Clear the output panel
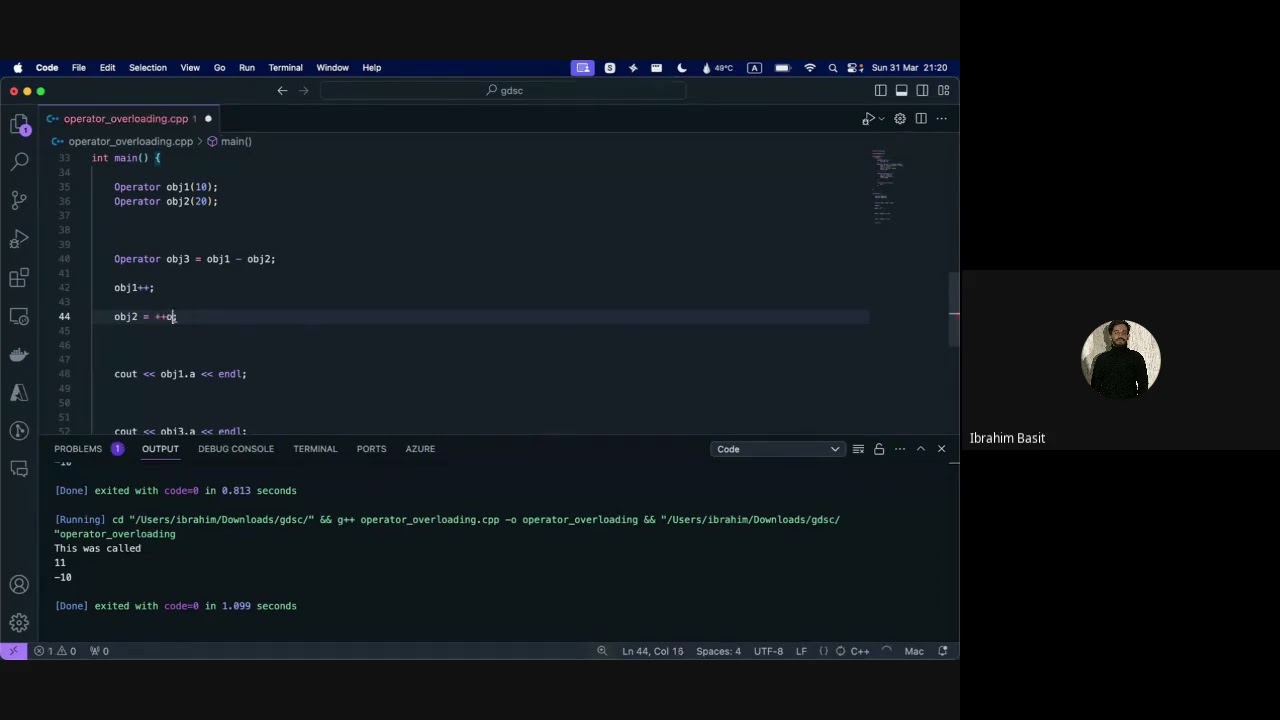The image size is (1280, 720). [x=858, y=449]
